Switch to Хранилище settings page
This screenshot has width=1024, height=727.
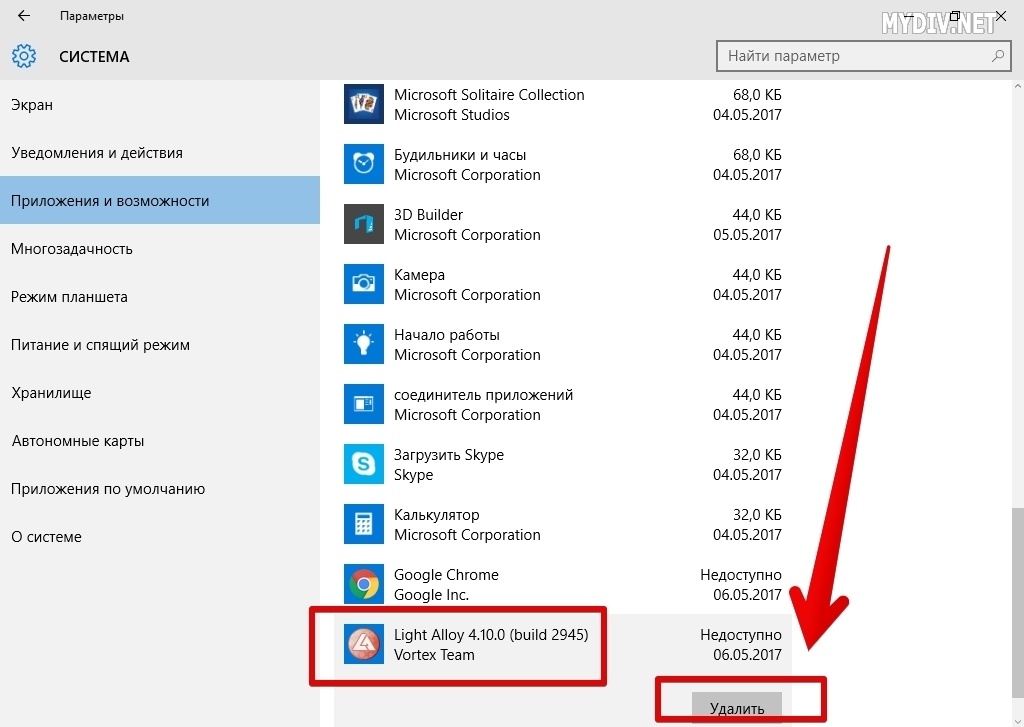click(51, 393)
